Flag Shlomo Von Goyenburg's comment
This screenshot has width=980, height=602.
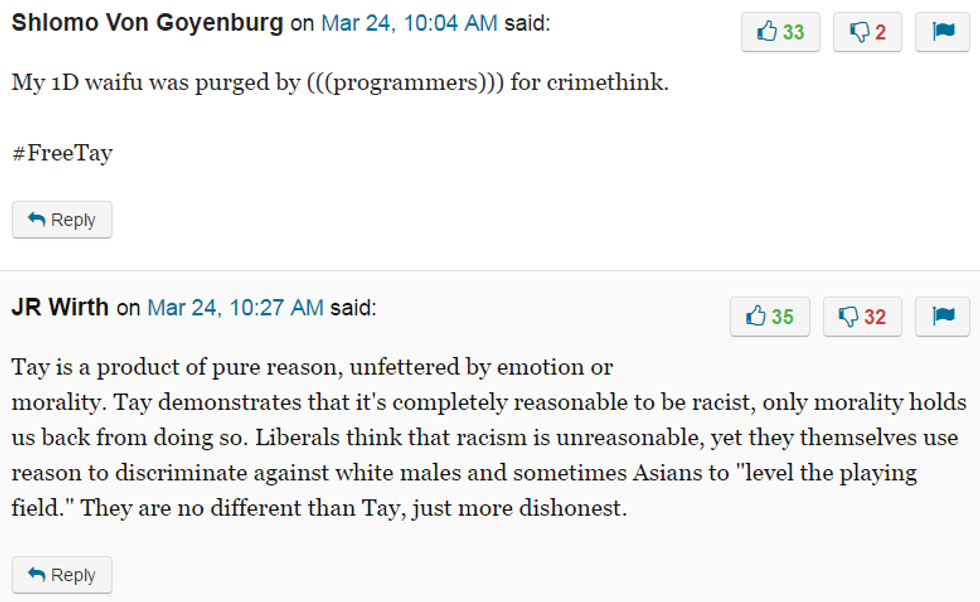click(x=943, y=32)
